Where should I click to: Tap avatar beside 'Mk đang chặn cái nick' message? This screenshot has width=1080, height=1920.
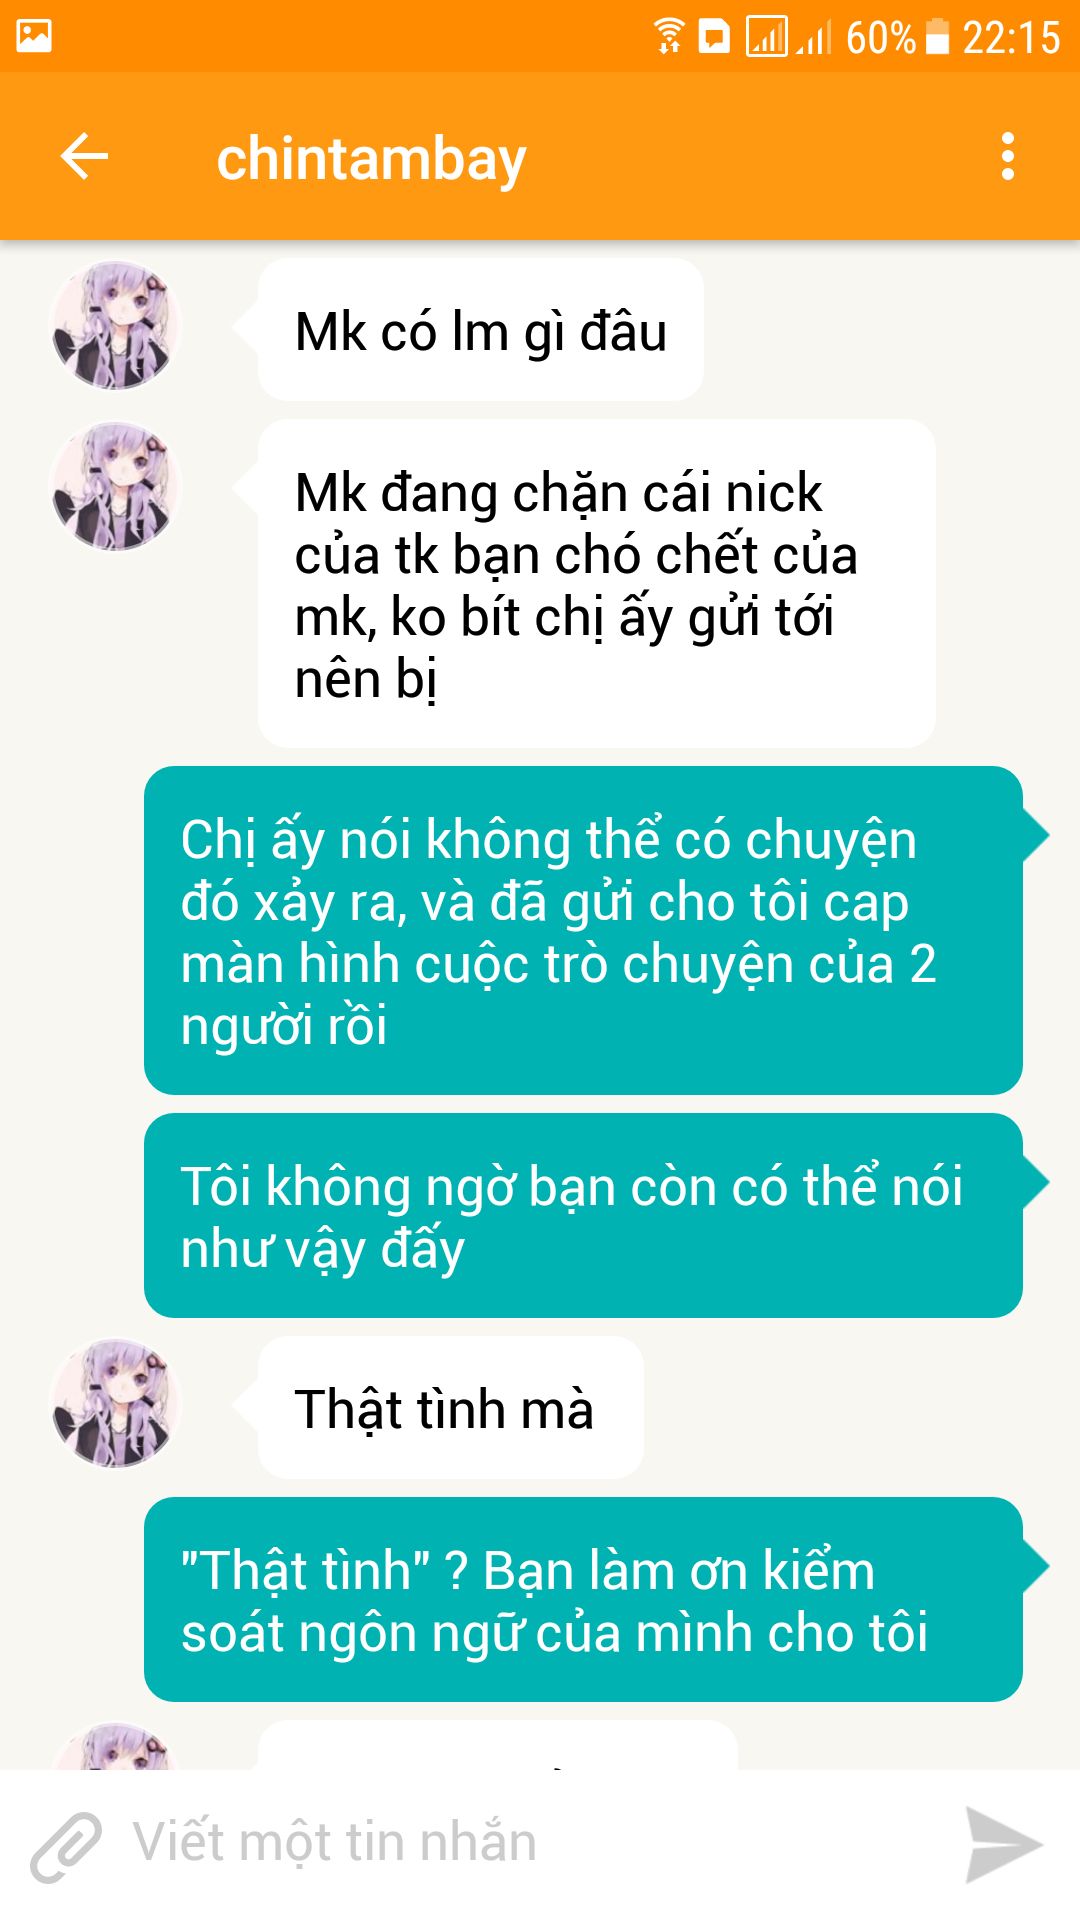click(x=115, y=486)
